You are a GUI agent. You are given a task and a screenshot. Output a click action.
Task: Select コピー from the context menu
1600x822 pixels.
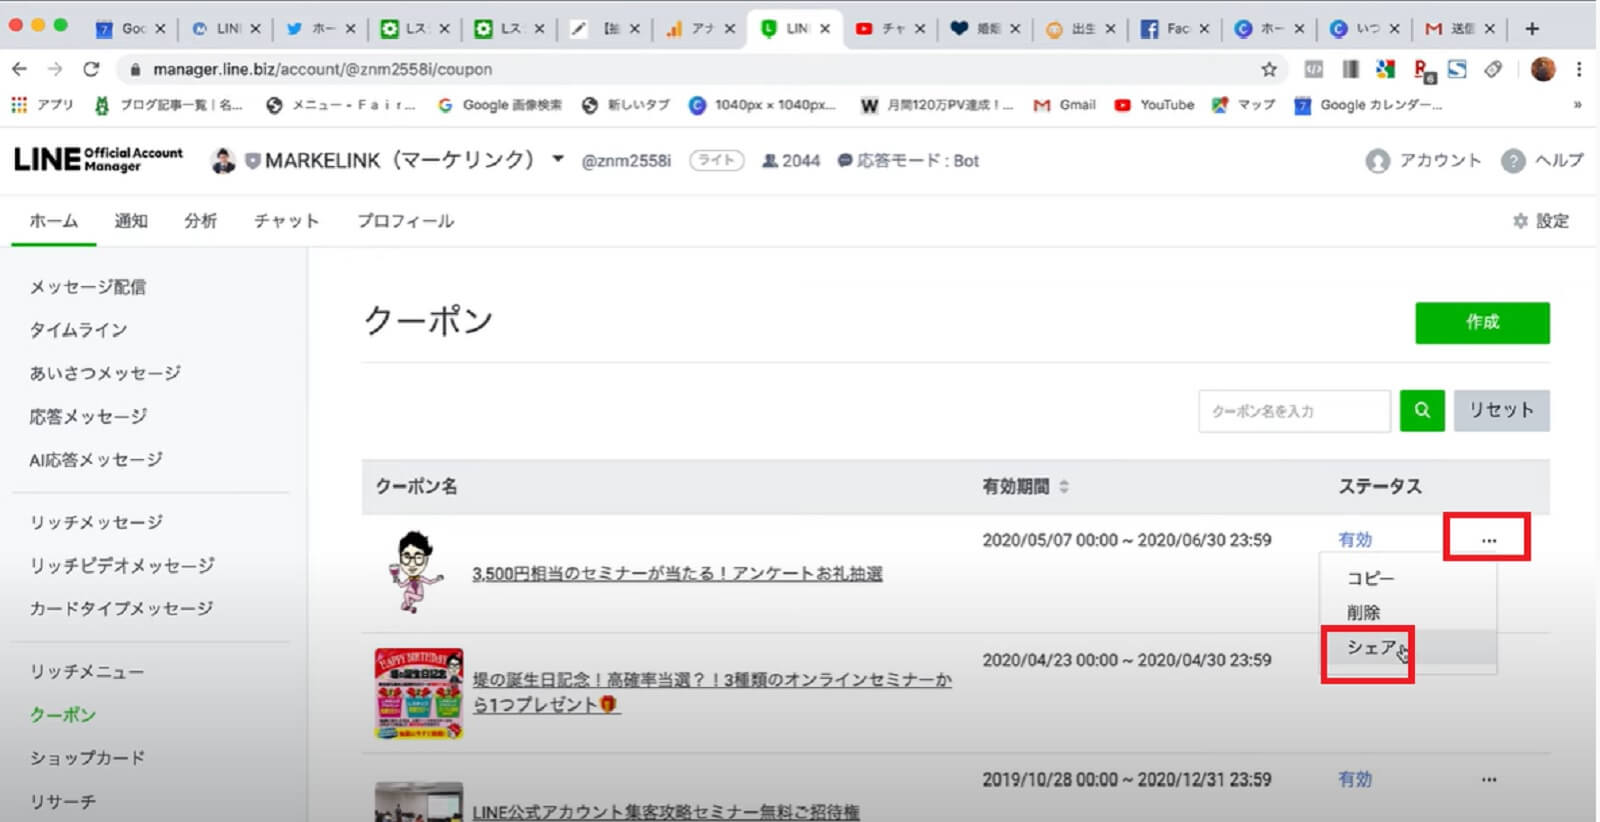(x=1370, y=578)
